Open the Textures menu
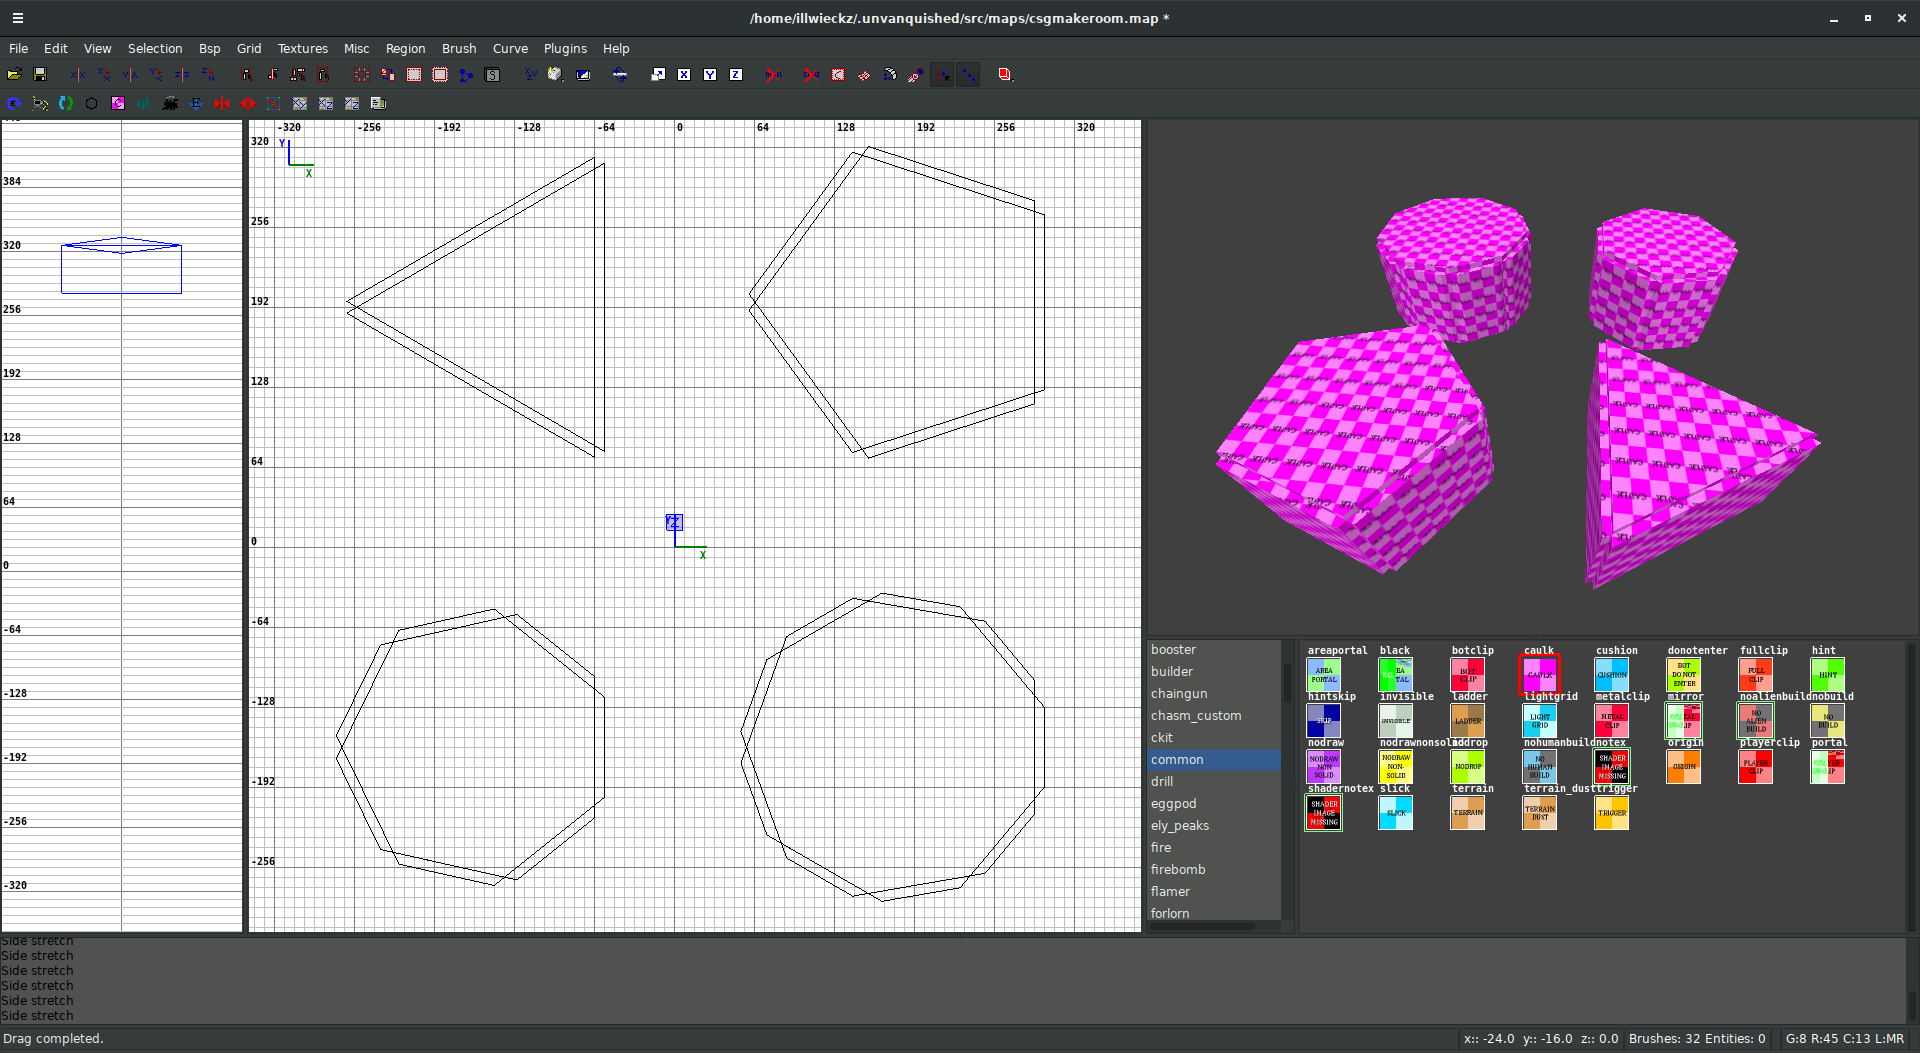The height and width of the screenshot is (1053, 1920). click(x=302, y=48)
